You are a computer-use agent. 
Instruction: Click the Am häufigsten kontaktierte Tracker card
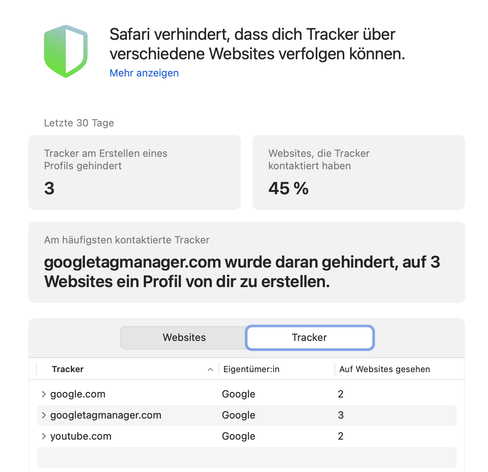[246, 262]
